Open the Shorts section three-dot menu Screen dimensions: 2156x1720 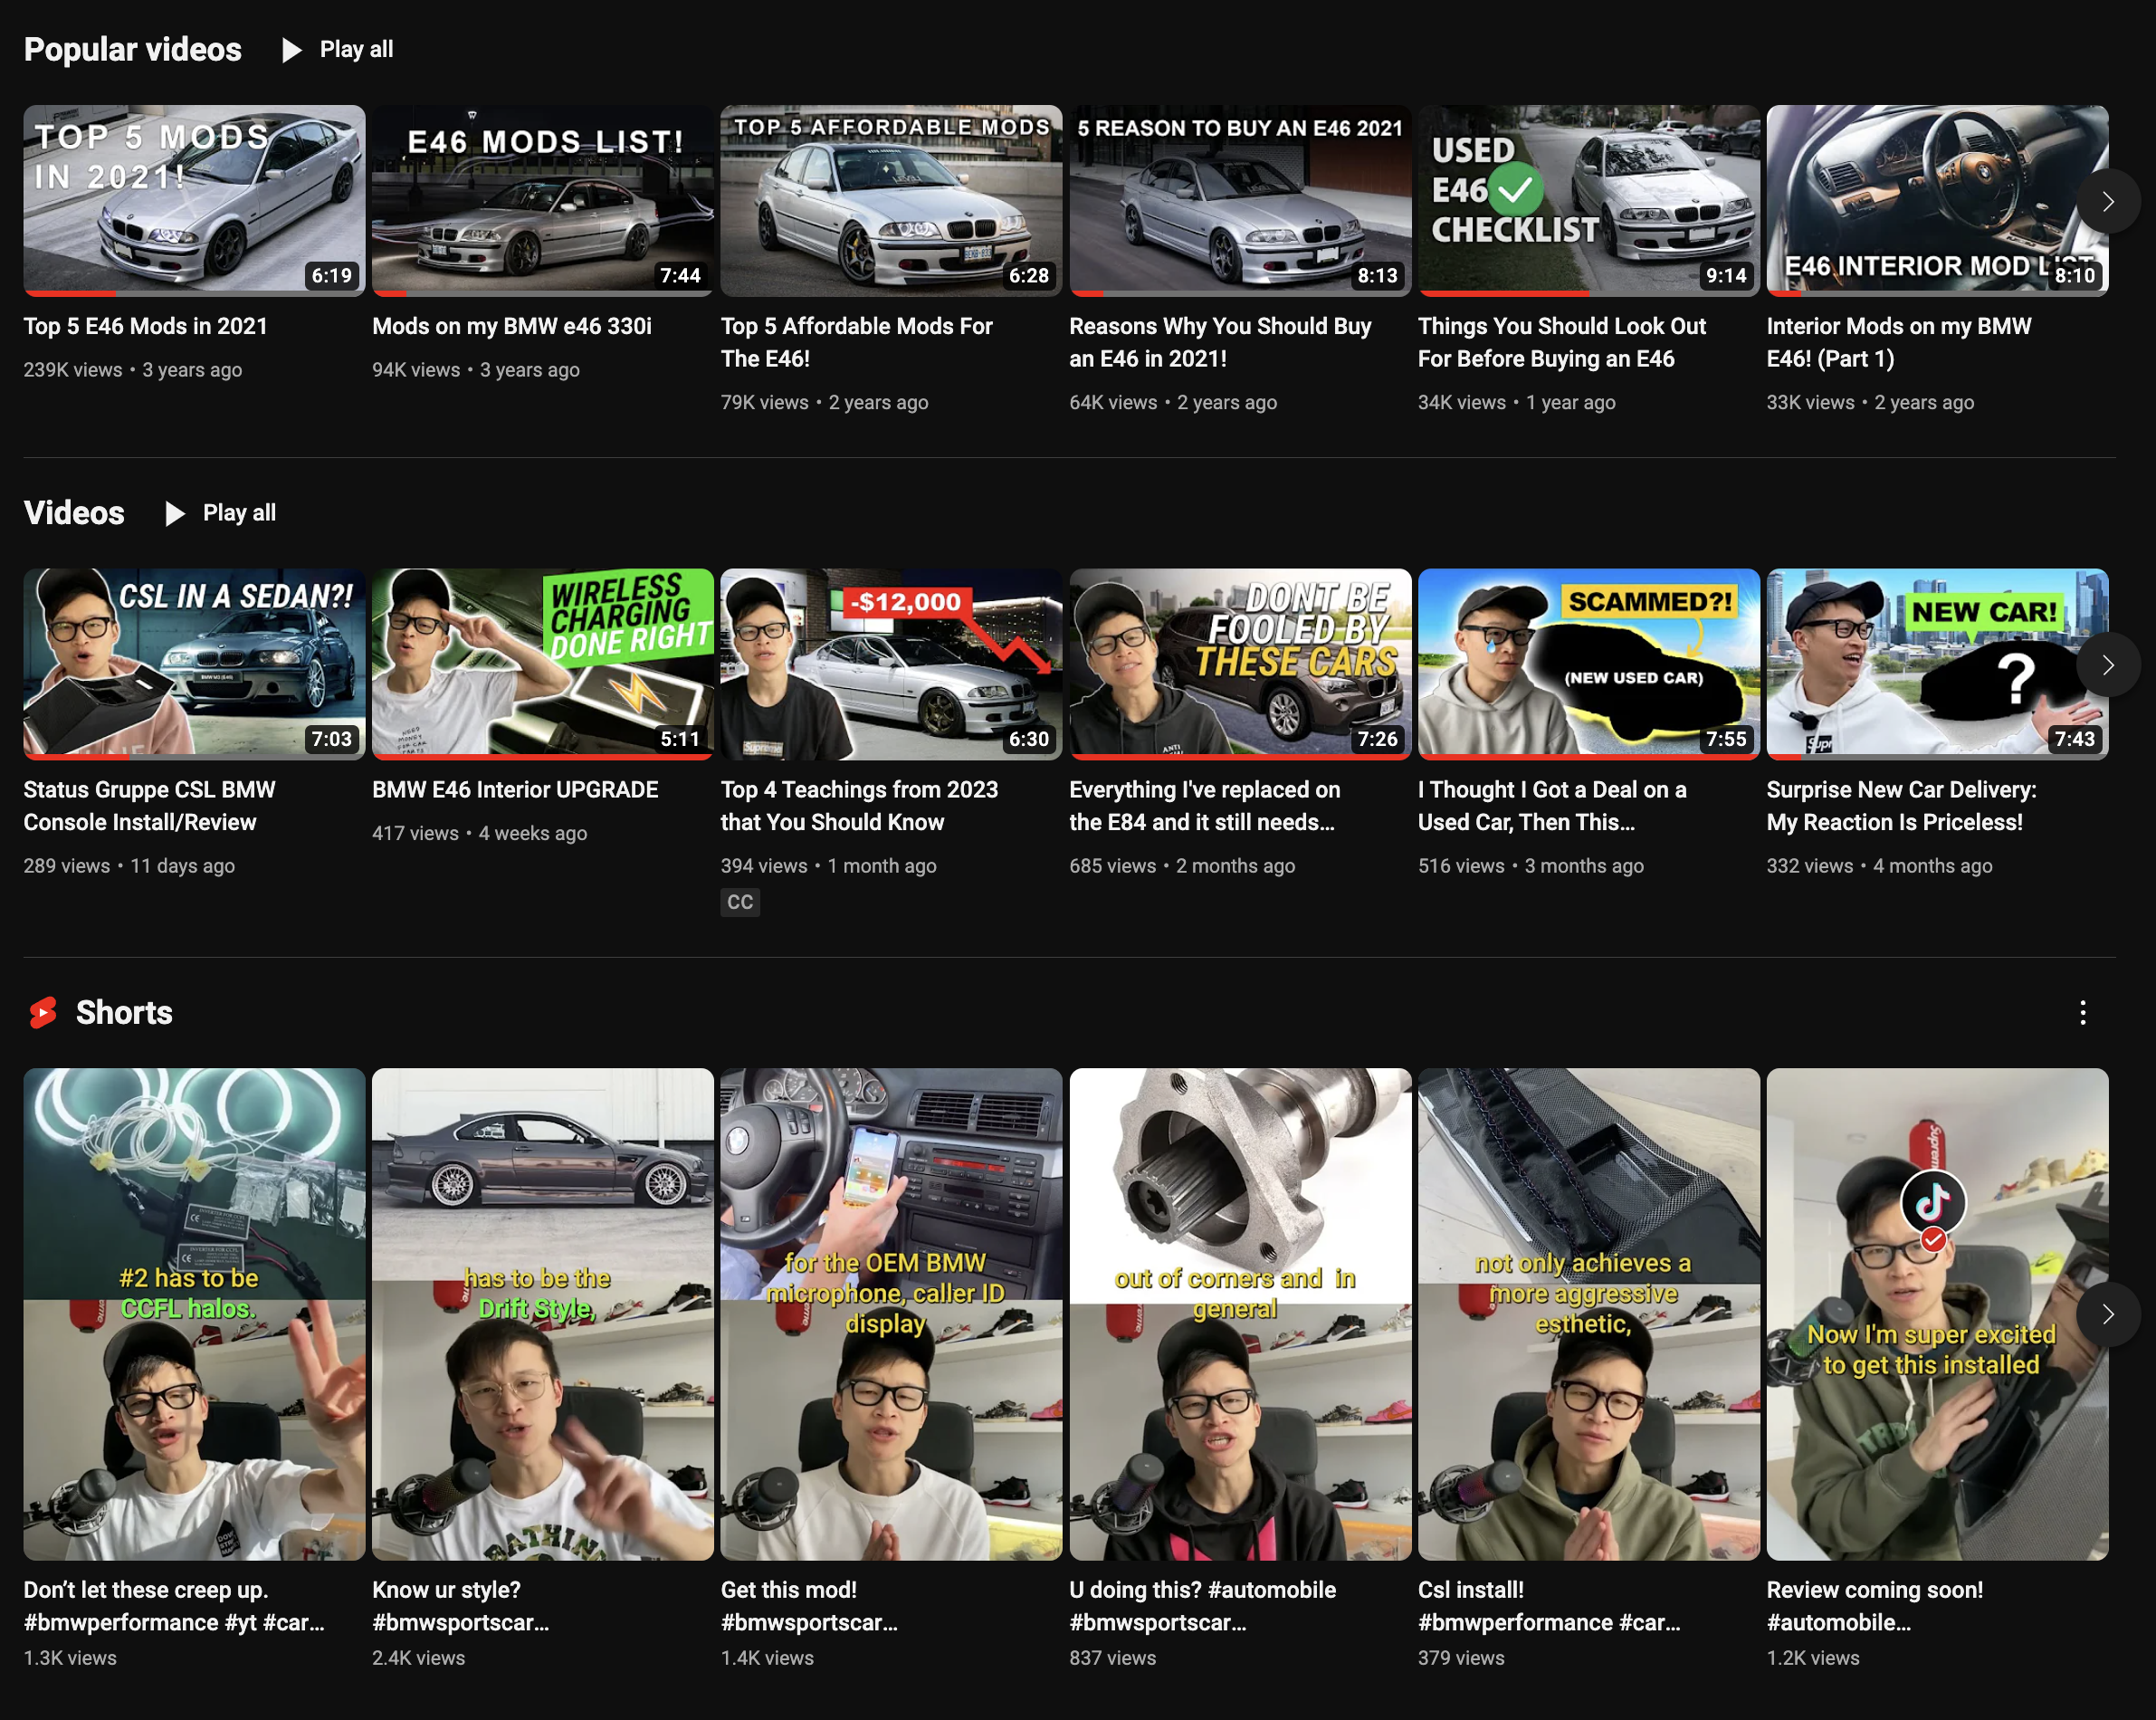(x=2083, y=1013)
